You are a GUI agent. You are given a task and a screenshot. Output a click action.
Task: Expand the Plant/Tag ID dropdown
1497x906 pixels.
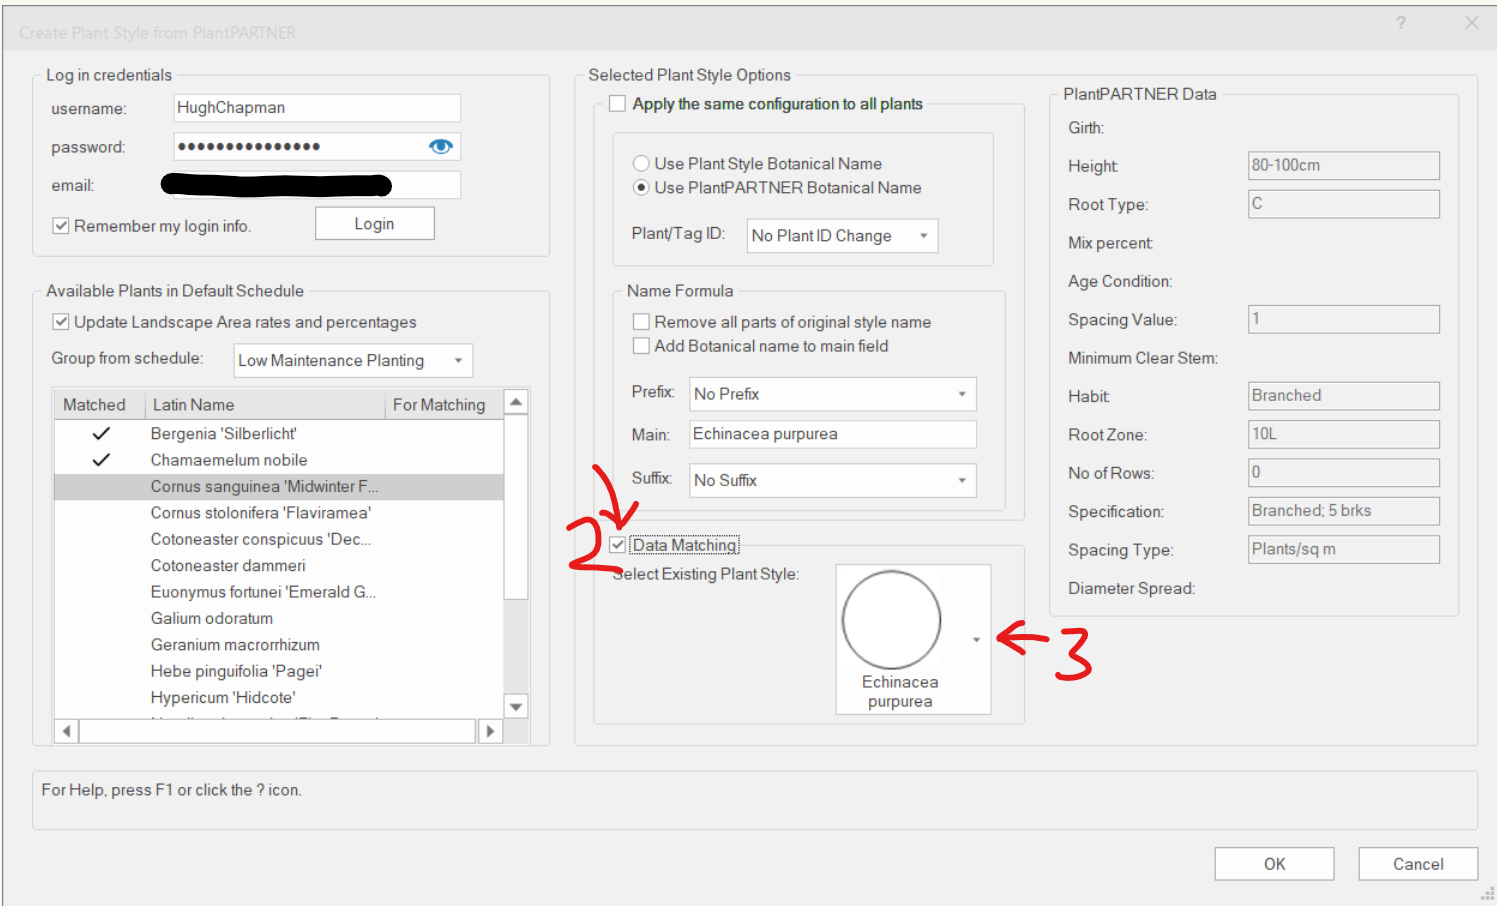tap(843, 236)
